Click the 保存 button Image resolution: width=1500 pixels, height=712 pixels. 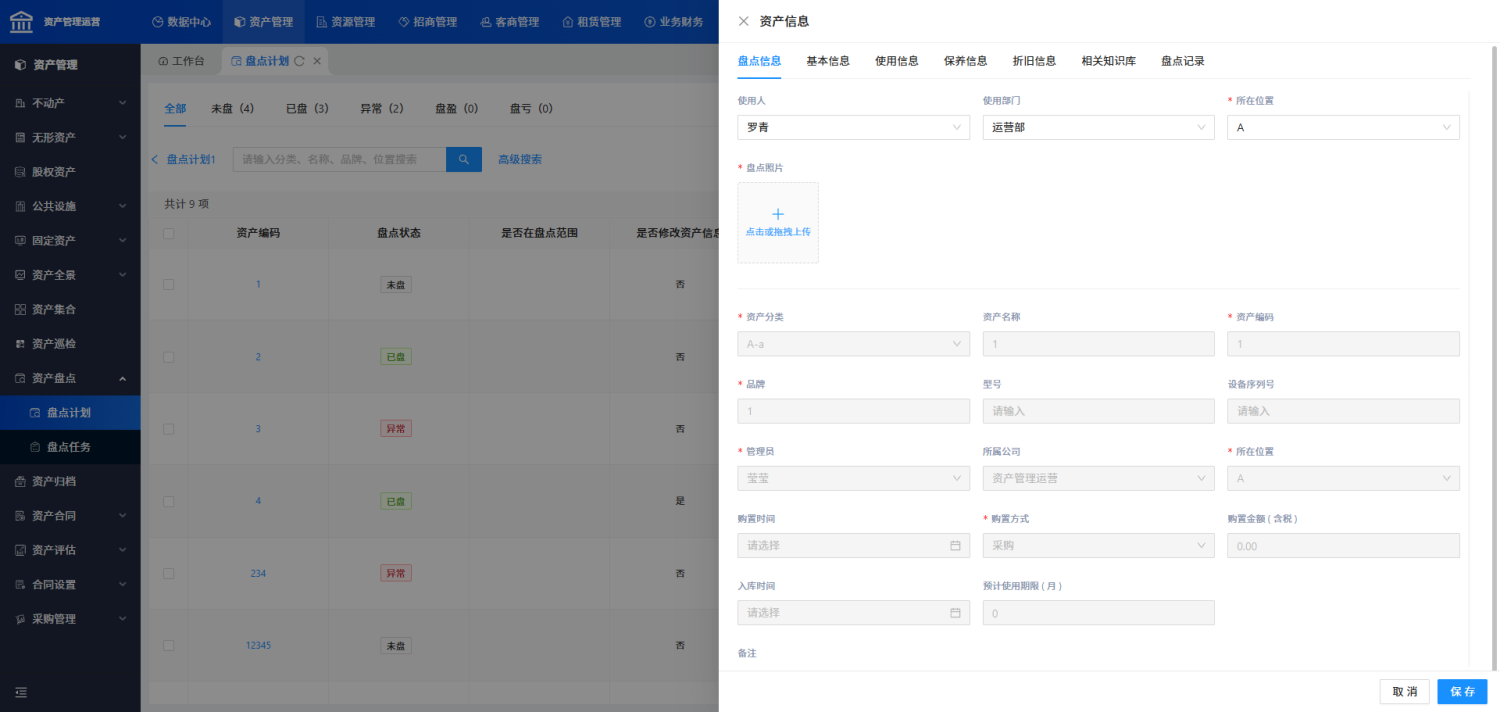click(x=1462, y=692)
